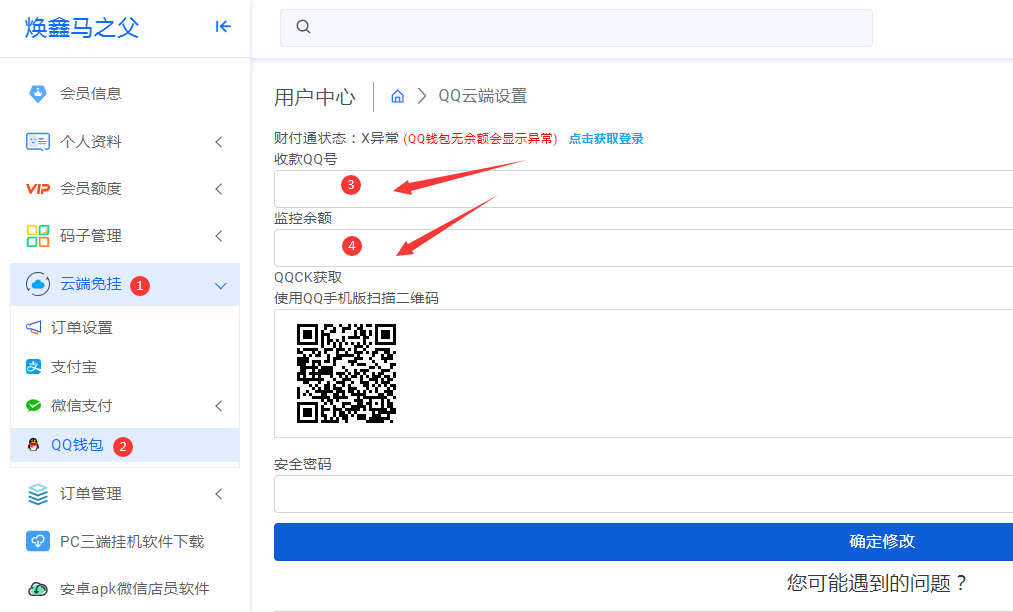Click the 确定修改 button

click(x=643, y=542)
